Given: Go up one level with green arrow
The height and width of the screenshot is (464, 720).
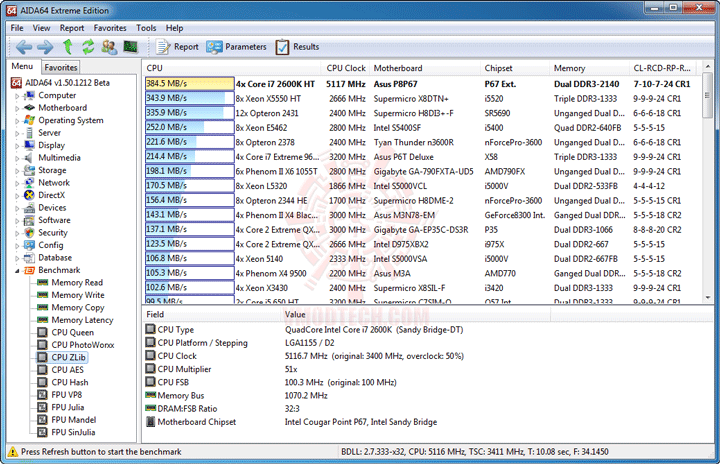Looking at the screenshot, I should pos(68,46).
